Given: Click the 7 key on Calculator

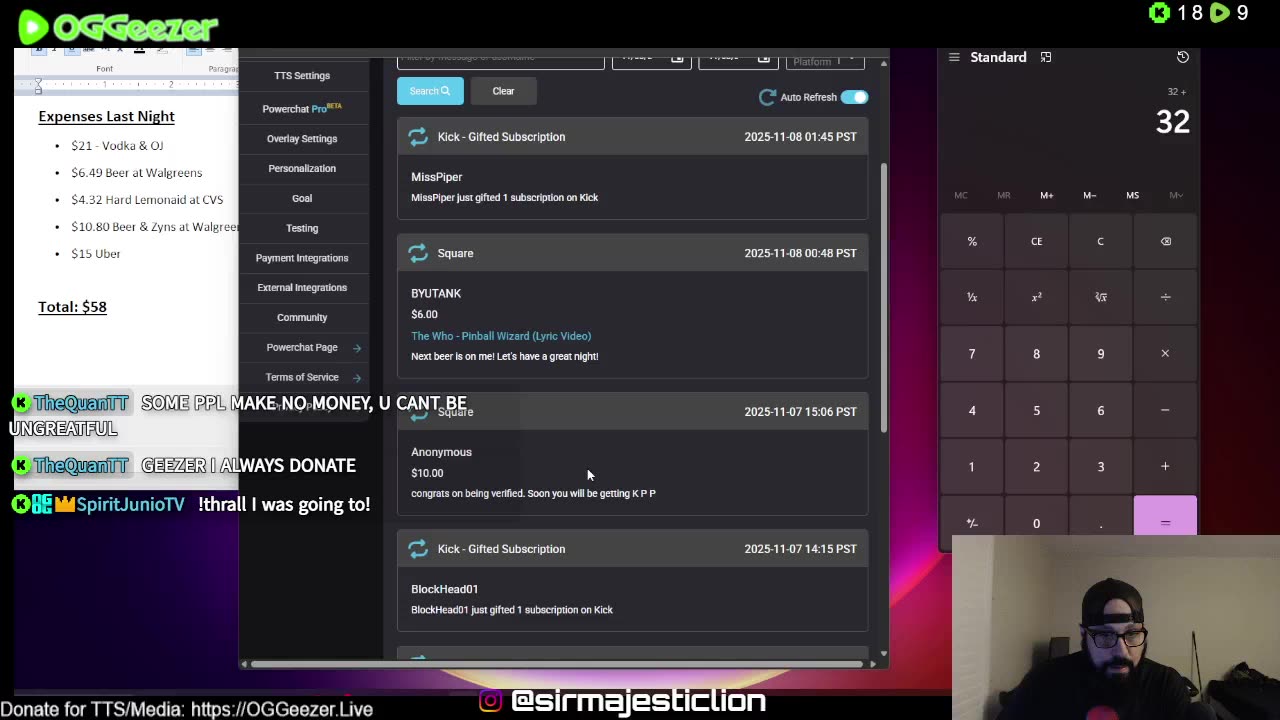Looking at the screenshot, I should [972, 353].
